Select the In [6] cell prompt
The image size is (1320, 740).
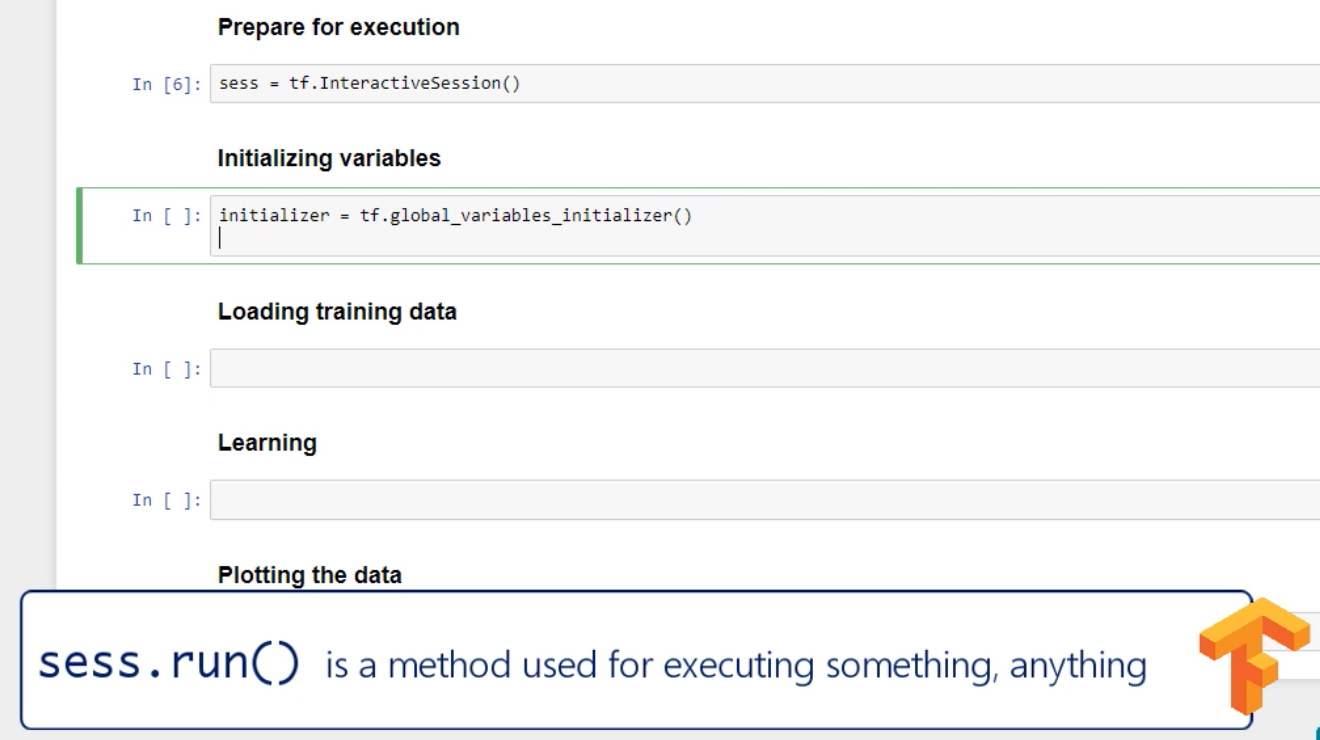click(x=167, y=84)
